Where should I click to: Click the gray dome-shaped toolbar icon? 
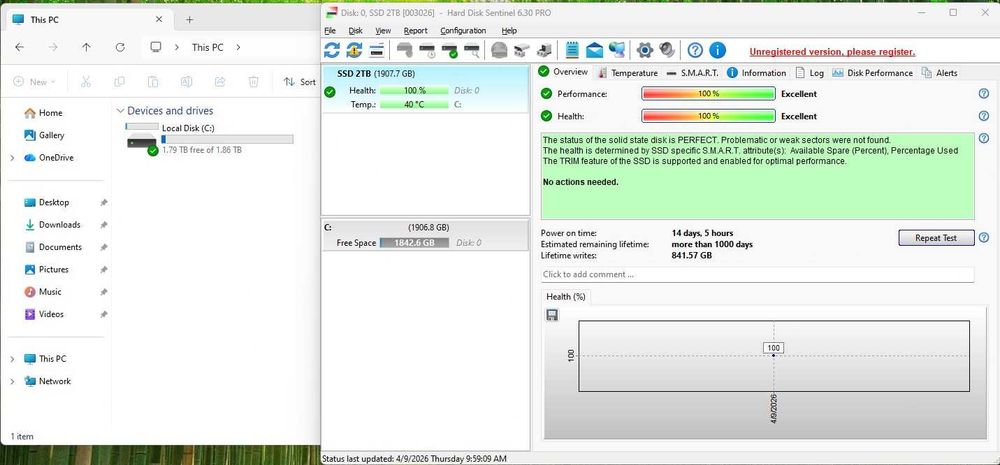(x=499, y=50)
